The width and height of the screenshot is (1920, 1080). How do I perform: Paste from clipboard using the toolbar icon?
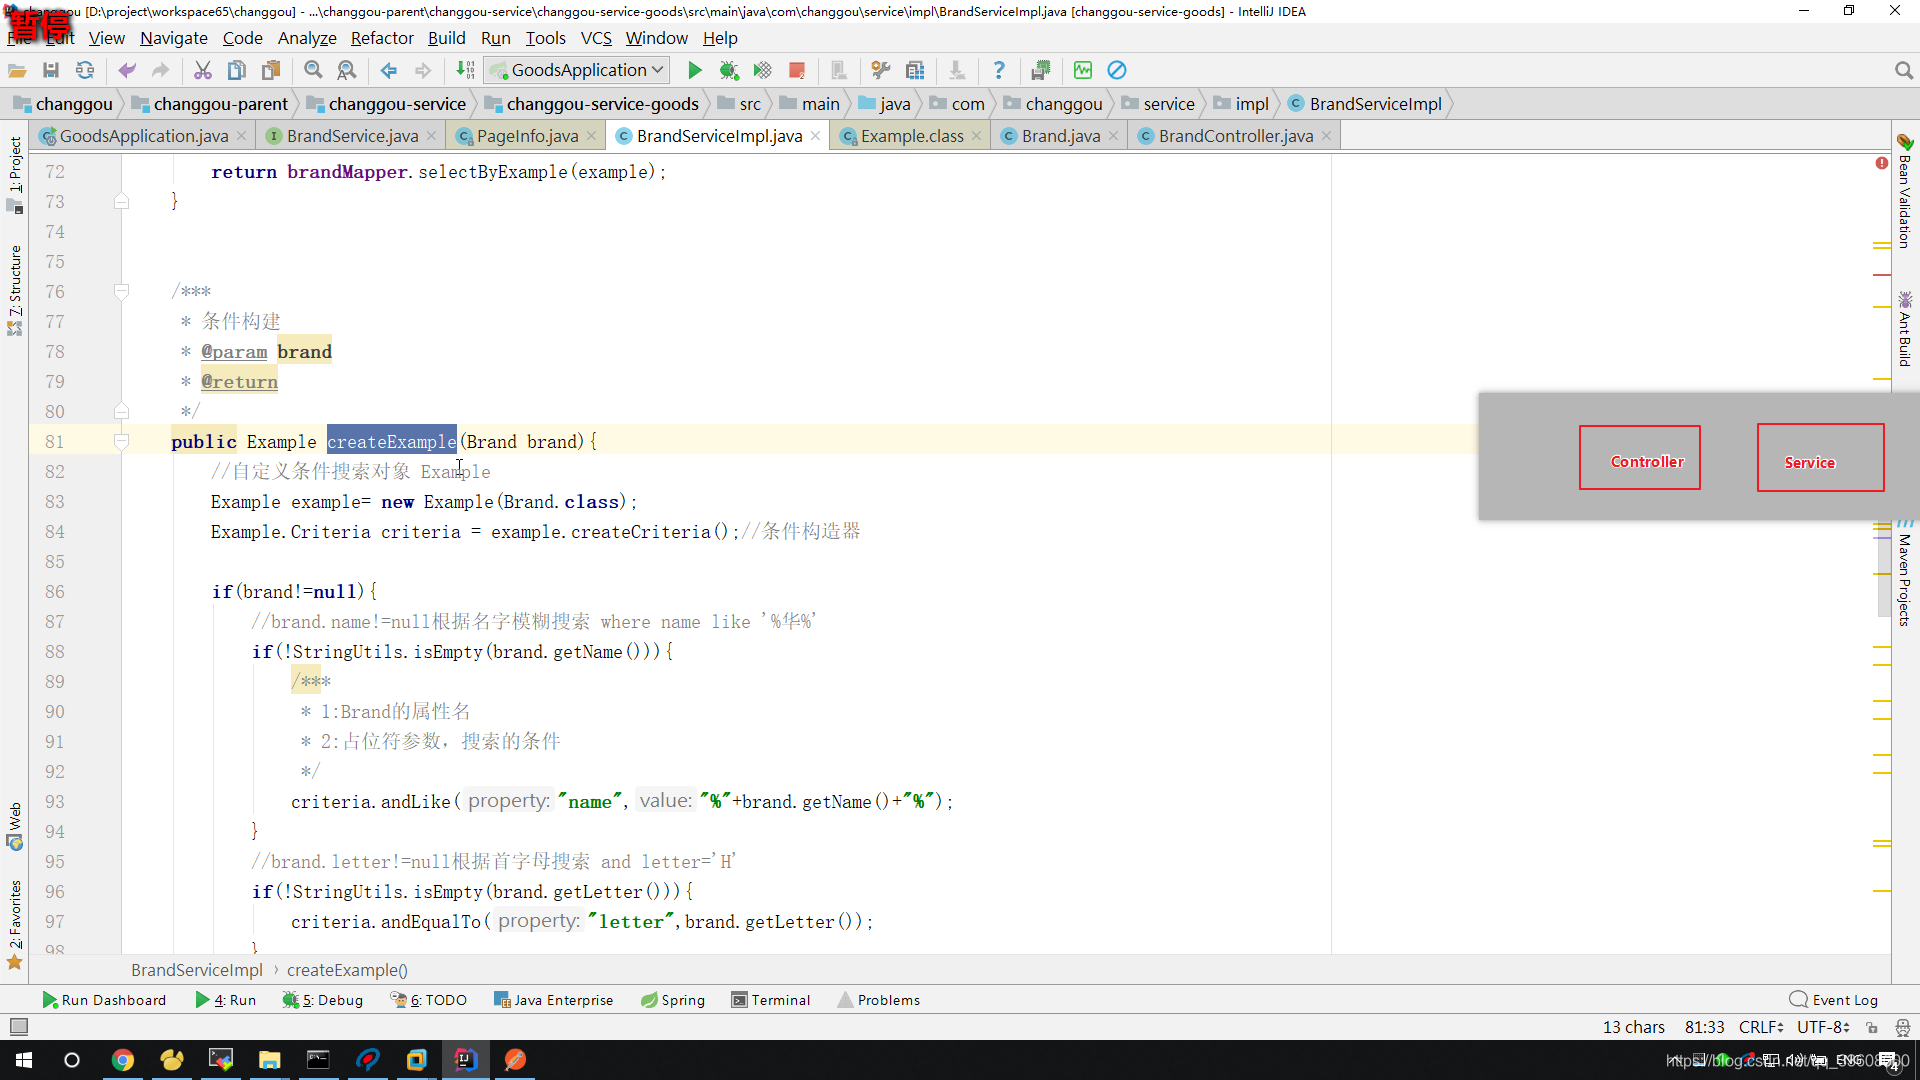(x=271, y=70)
